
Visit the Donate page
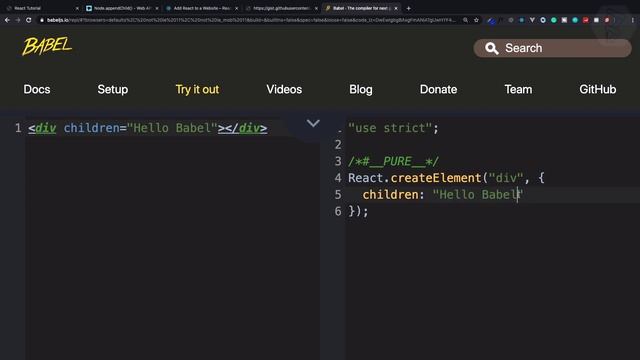tap(438, 89)
